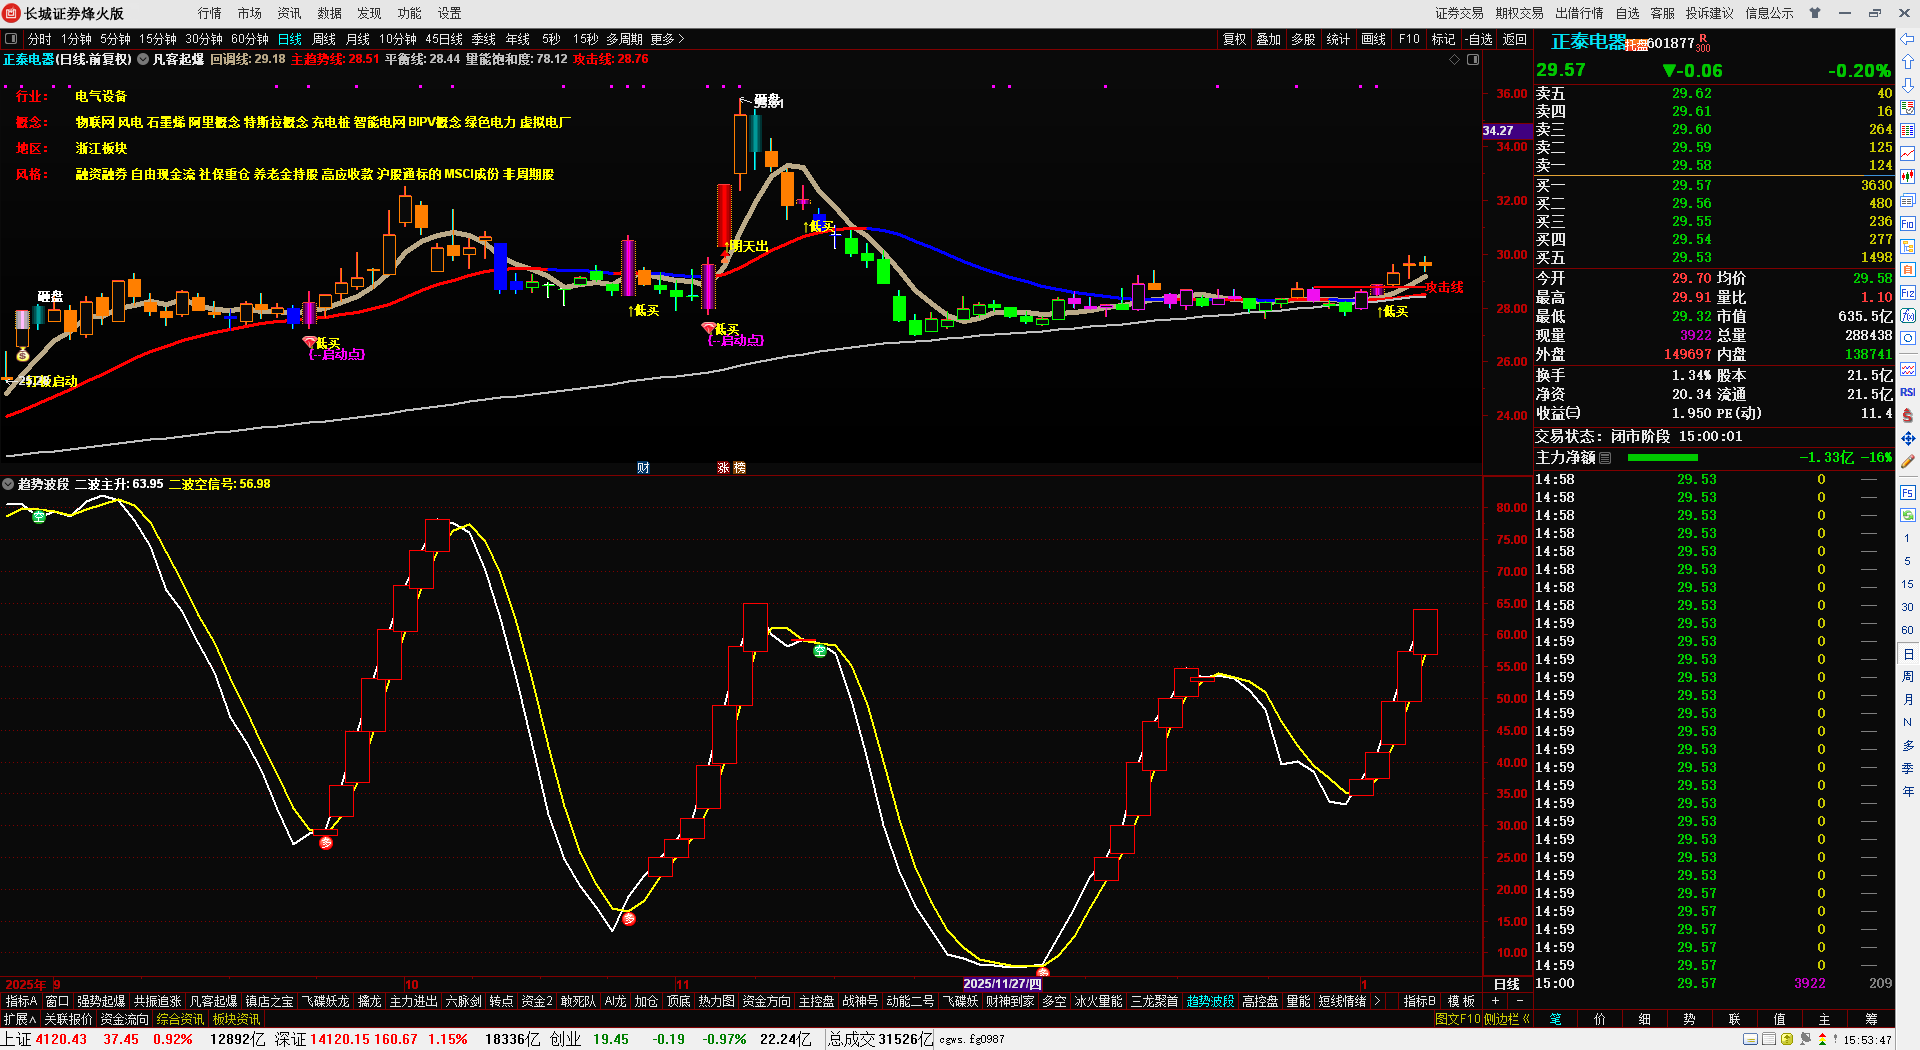
Task: Click the diamond icon at chart top-right
Action: tap(1455, 59)
